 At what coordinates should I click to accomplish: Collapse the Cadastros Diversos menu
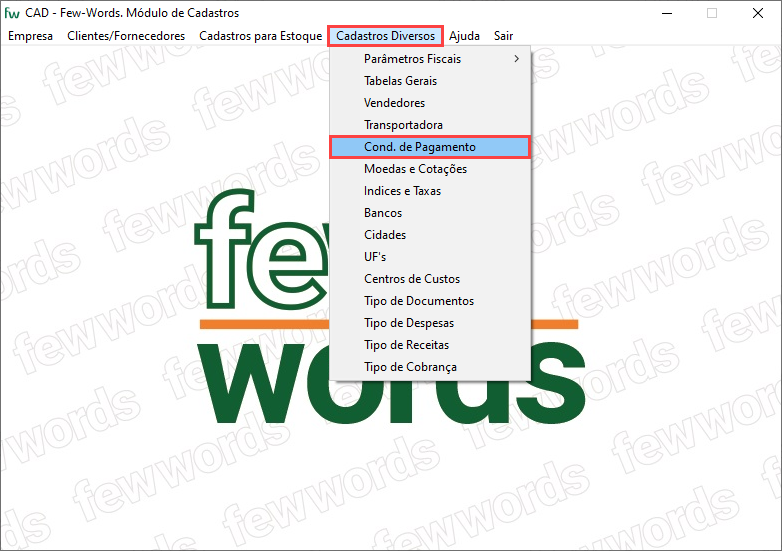386,36
